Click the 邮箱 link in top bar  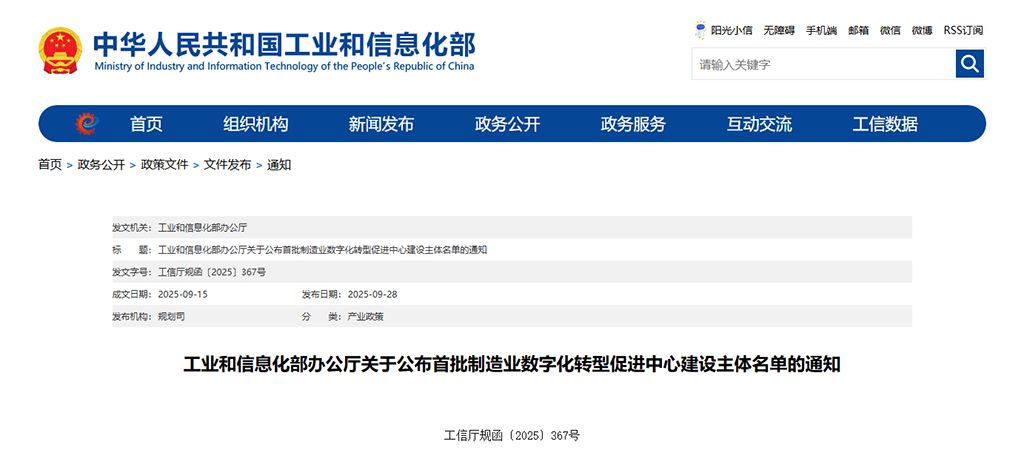(x=858, y=30)
